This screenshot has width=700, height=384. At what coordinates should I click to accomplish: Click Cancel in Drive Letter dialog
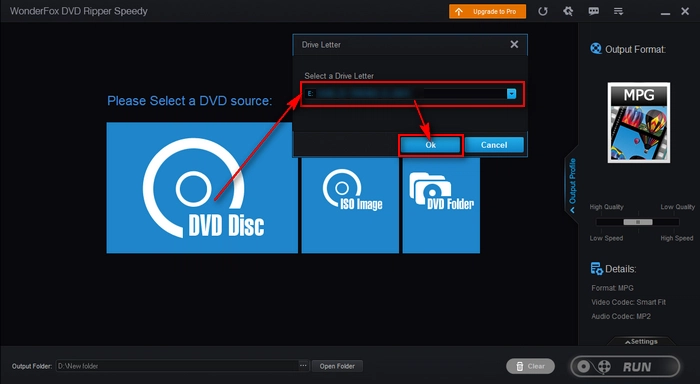pos(494,145)
